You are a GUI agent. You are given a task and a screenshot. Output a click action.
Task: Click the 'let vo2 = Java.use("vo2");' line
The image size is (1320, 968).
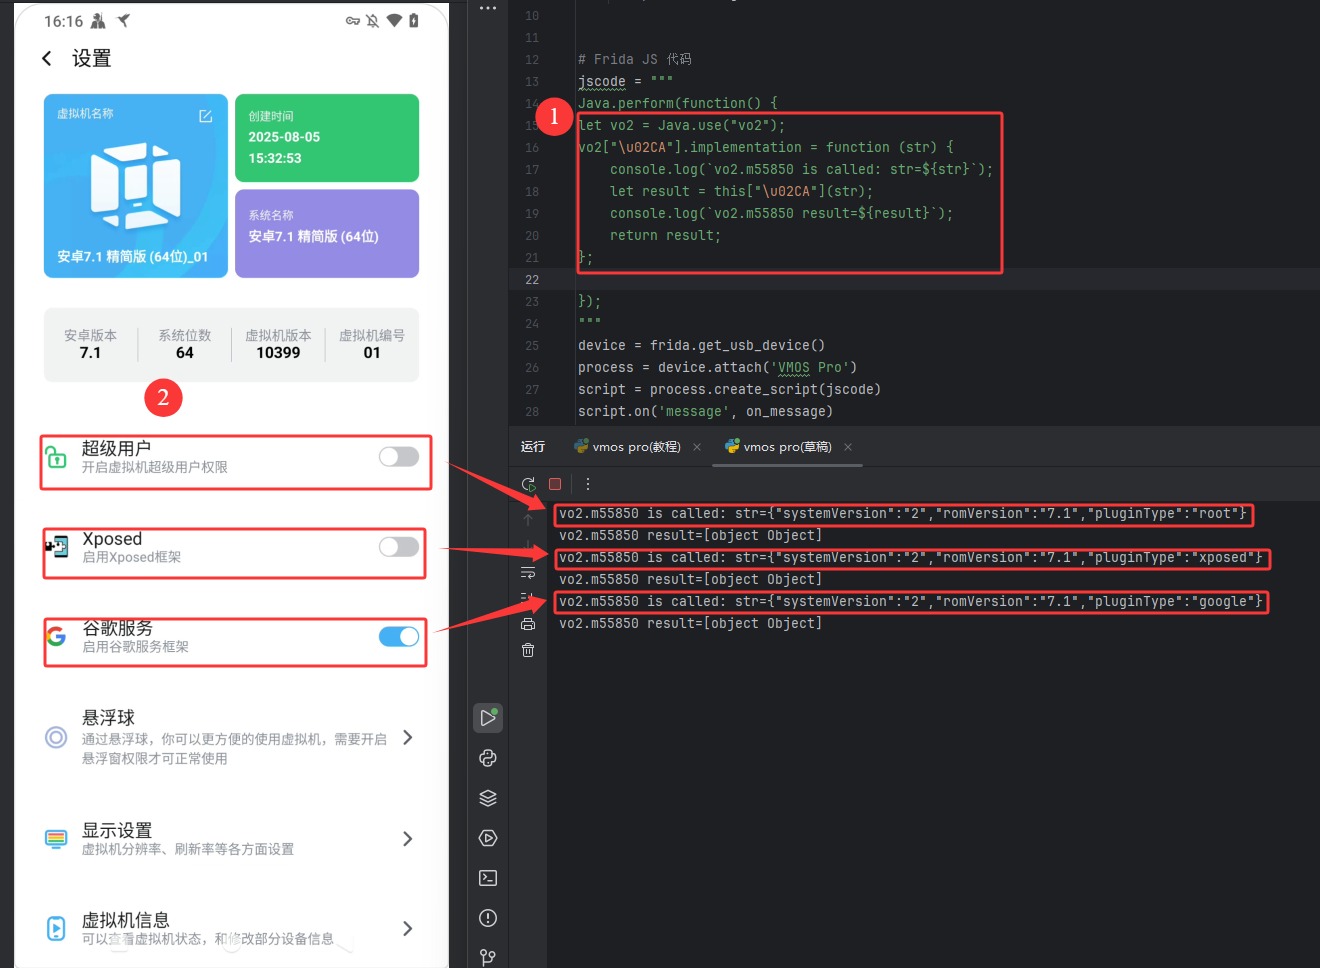(682, 125)
